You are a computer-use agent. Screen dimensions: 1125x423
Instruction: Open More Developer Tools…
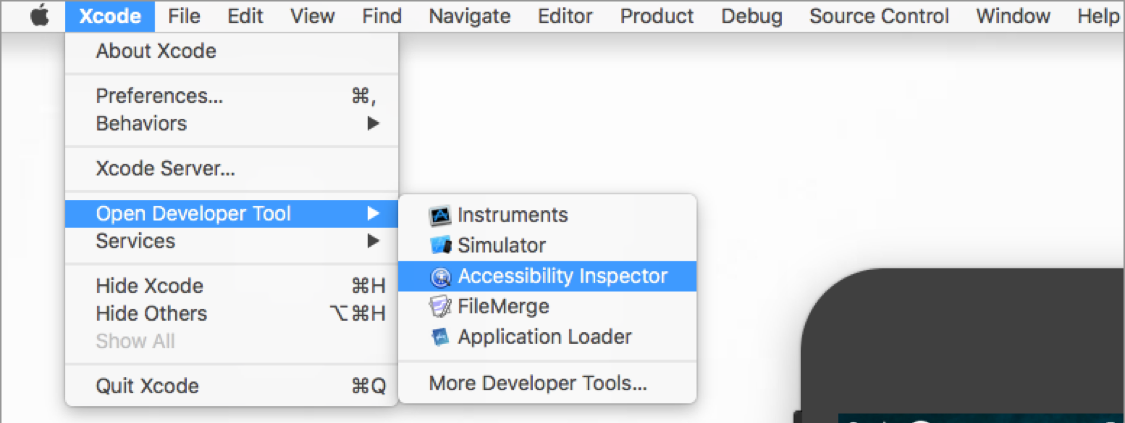click(x=538, y=383)
